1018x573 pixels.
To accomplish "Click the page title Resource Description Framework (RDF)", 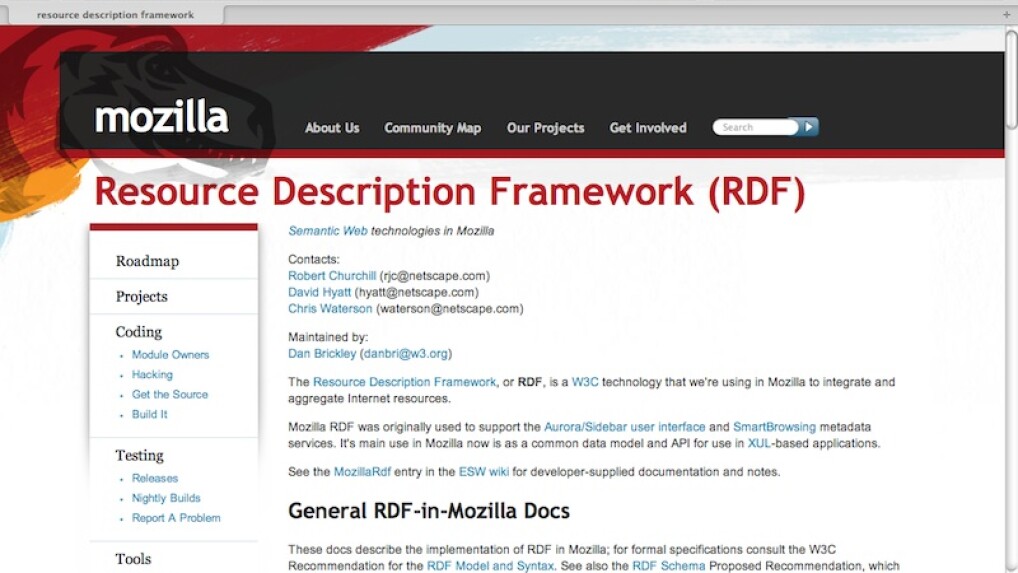I will coord(449,191).
